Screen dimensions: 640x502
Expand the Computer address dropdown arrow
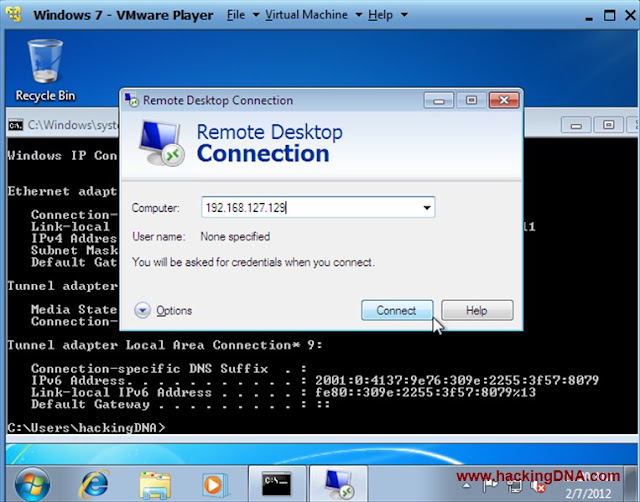point(427,207)
